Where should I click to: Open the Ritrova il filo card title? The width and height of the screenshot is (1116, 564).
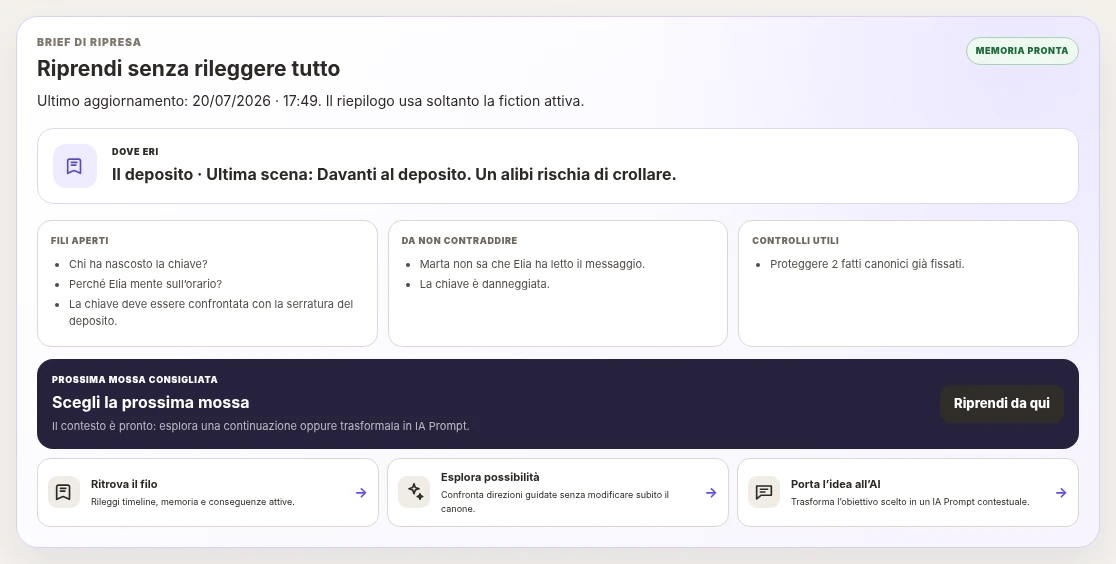pos(124,484)
